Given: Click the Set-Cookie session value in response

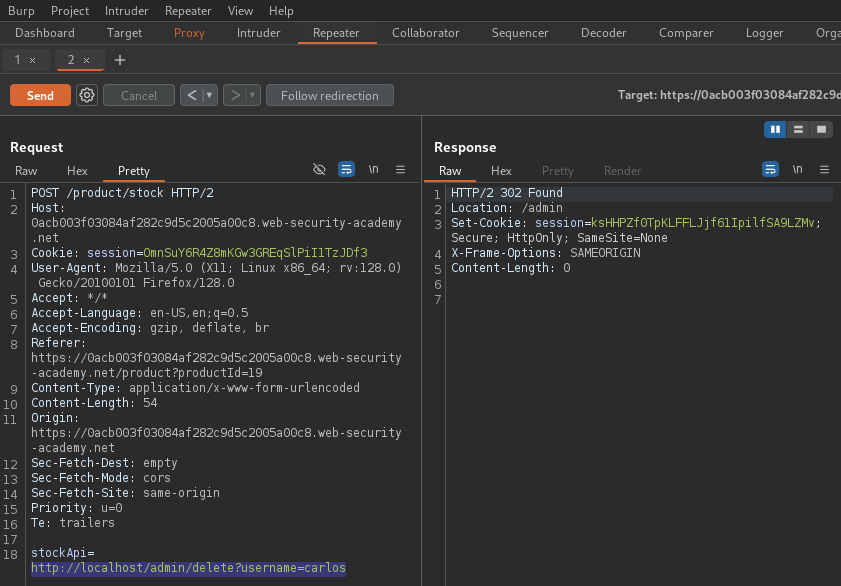Looking at the screenshot, I should coord(703,223).
